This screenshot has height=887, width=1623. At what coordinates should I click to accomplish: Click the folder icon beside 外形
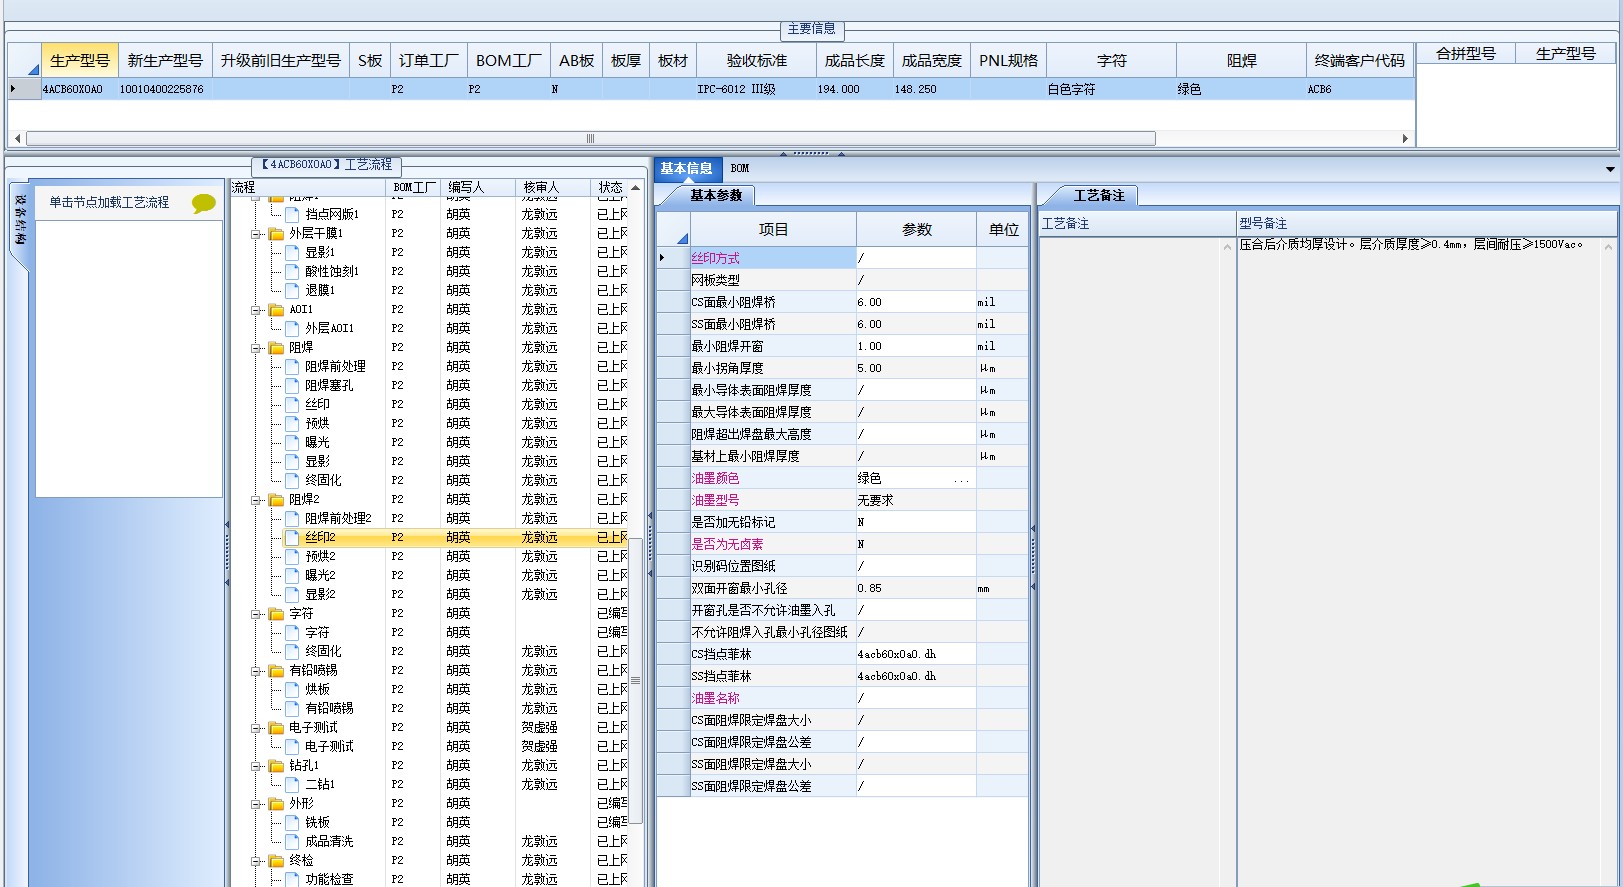277,803
